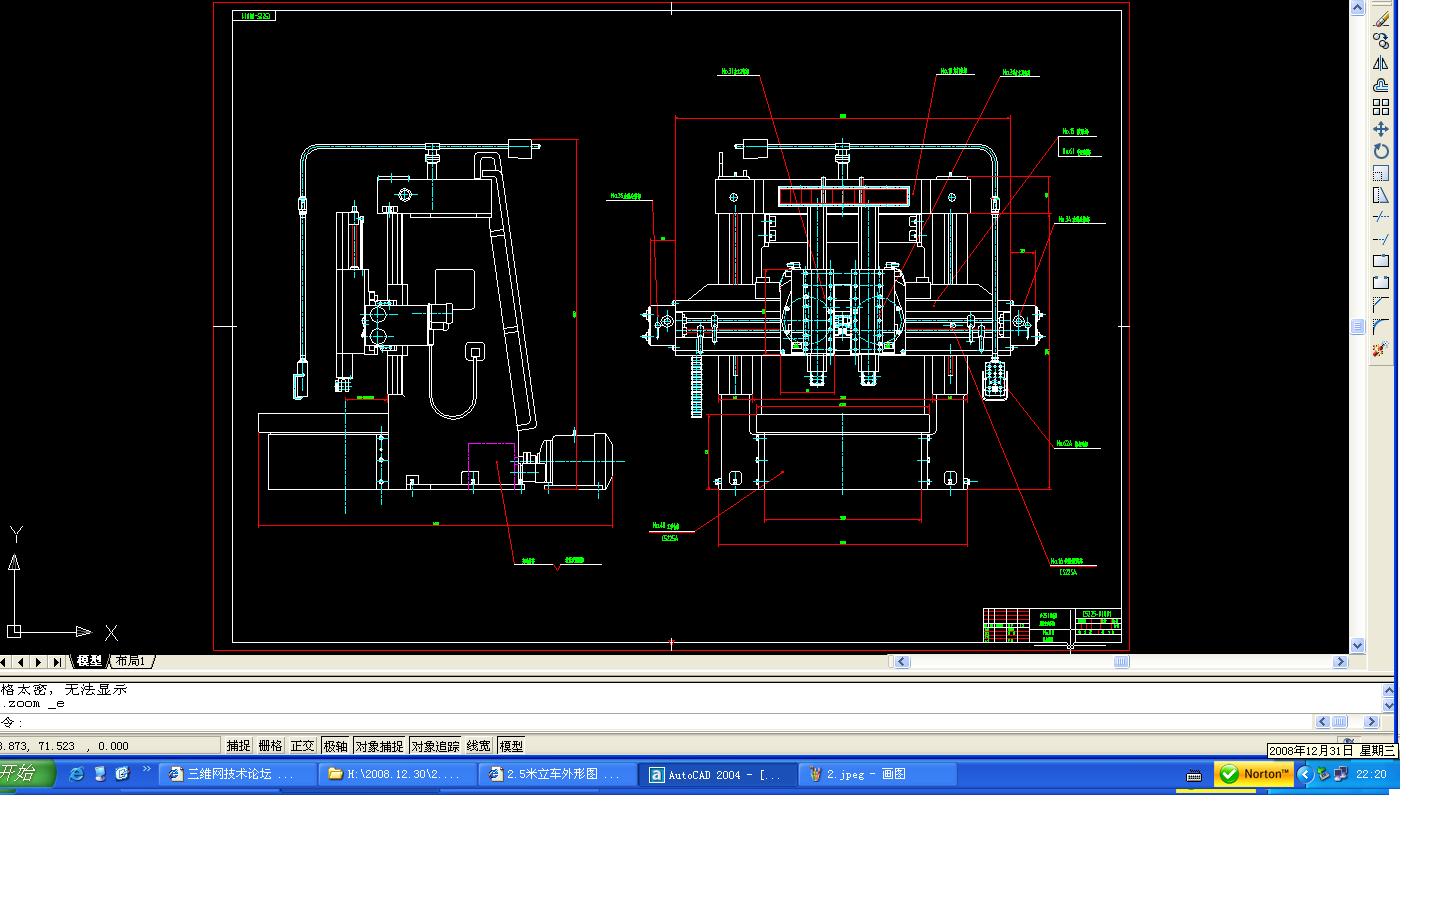Screen dimensions: 1440x900
Task: Click command window scroll up arrow
Action: [1389, 691]
